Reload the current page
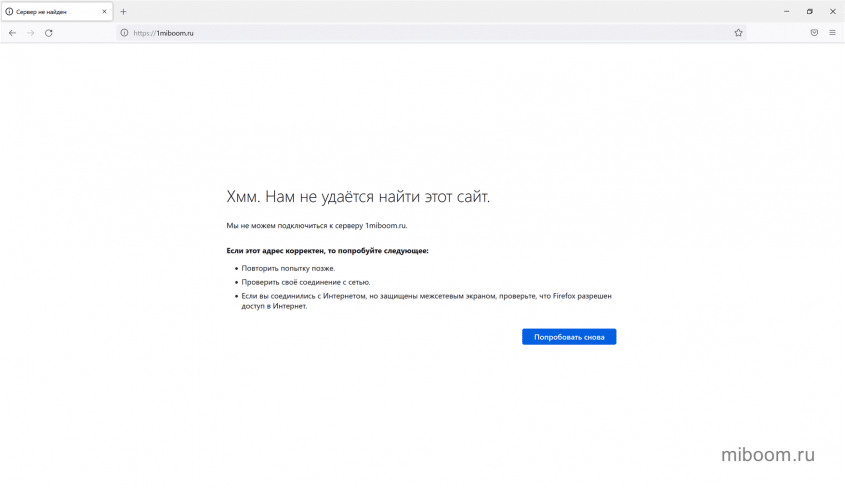Image resolution: width=845 pixels, height=489 pixels. (x=48, y=33)
